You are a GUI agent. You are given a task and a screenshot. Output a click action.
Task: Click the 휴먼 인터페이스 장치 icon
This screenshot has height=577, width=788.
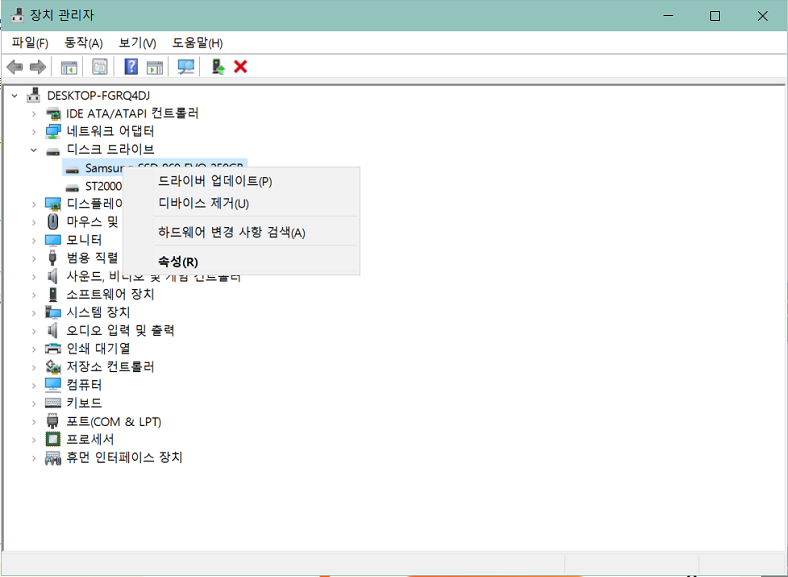[53, 457]
